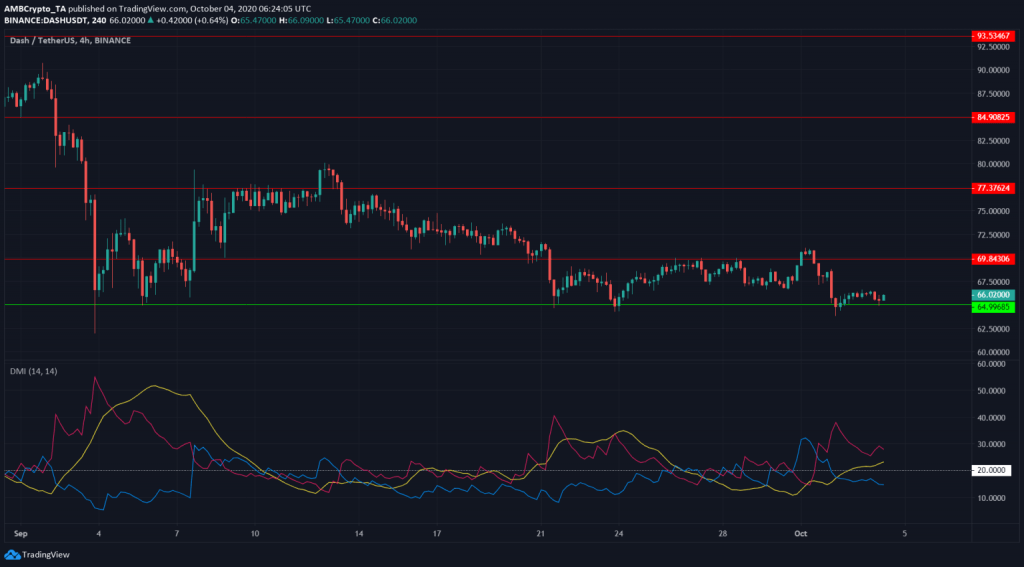Click the green horizontal support line

pos(400,304)
